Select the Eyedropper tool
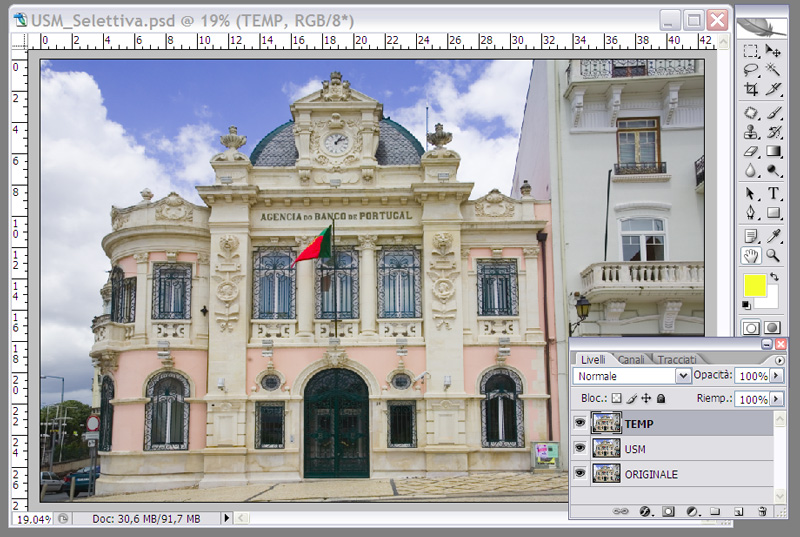 [773, 234]
